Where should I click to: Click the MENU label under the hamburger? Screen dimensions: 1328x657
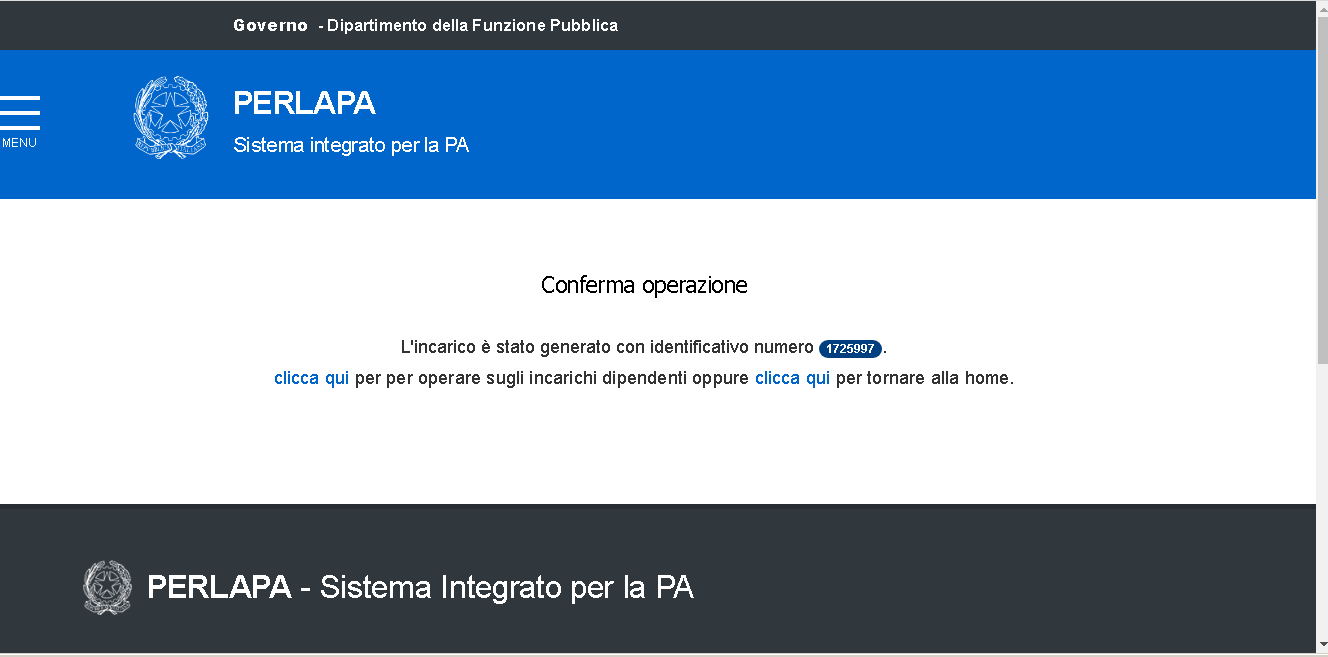19,143
